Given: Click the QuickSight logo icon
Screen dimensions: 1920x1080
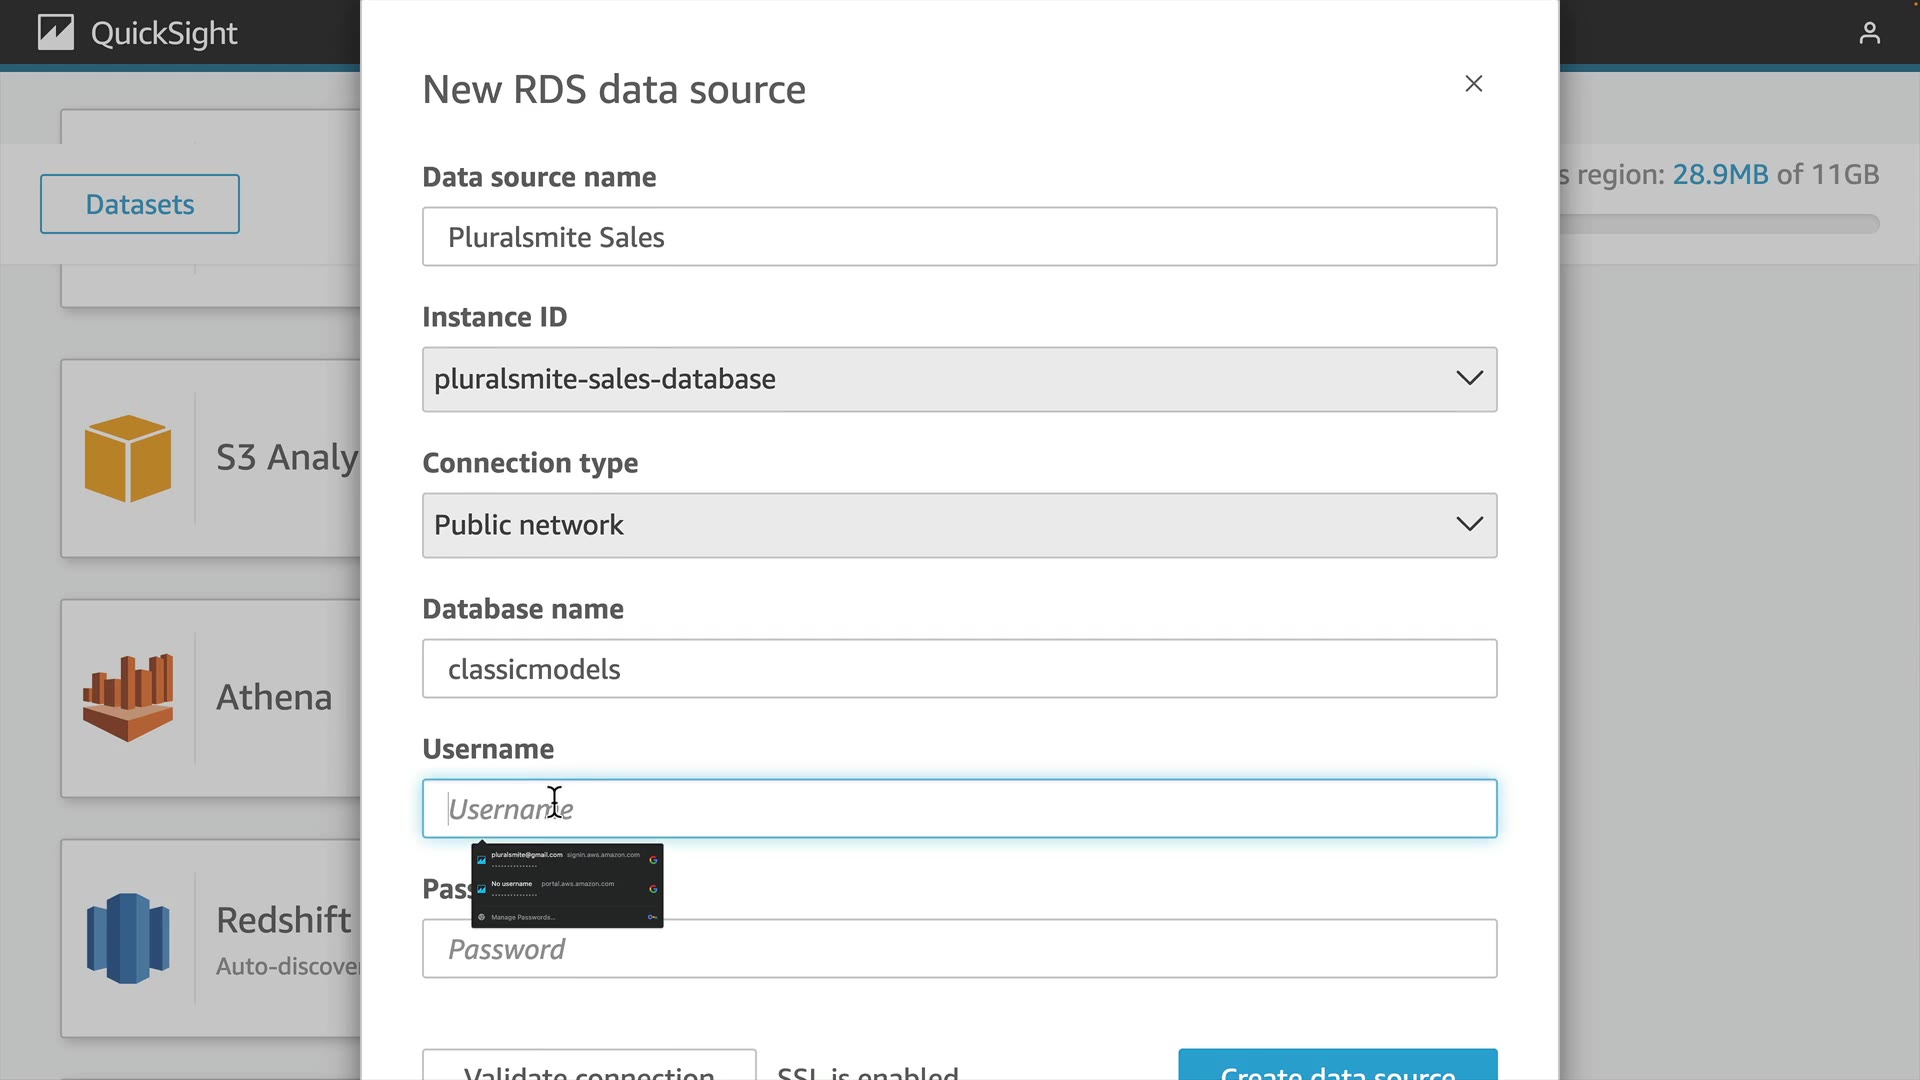Looking at the screenshot, I should point(56,33).
